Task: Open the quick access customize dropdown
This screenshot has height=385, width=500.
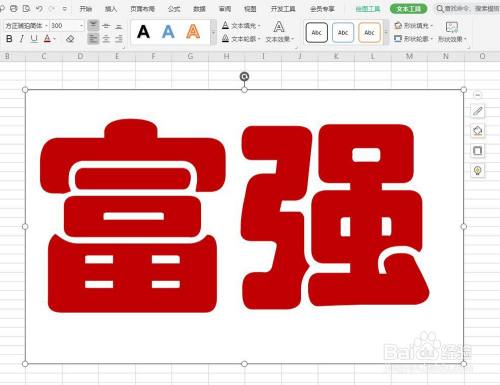Action: click(65, 9)
